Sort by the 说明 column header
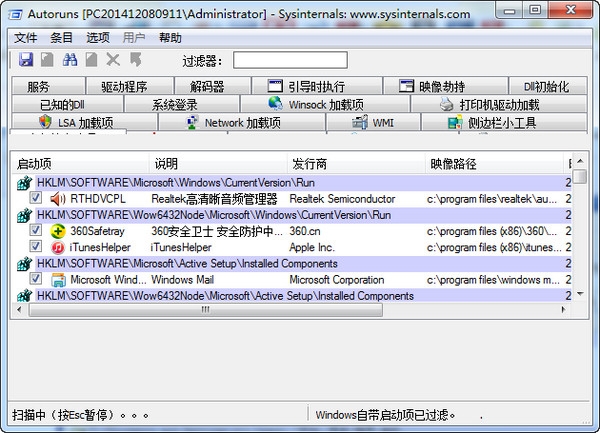The image size is (600, 433). [218, 164]
